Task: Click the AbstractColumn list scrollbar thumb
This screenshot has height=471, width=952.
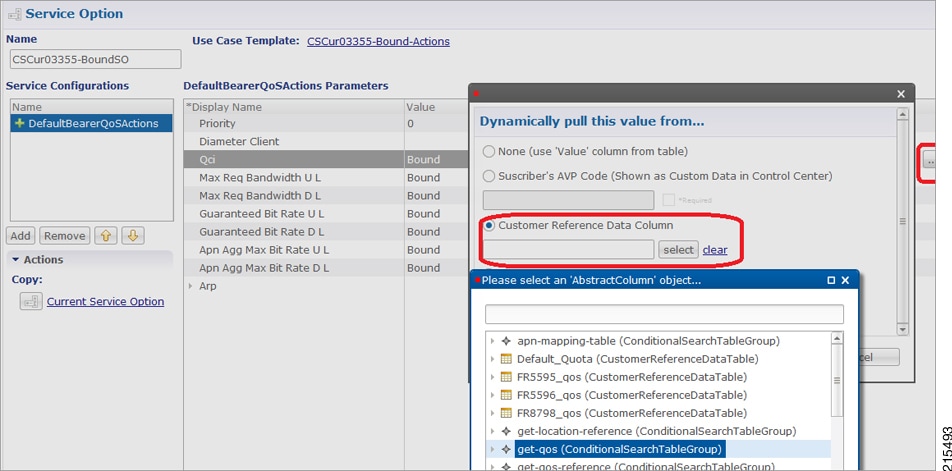Action: click(837, 381)
